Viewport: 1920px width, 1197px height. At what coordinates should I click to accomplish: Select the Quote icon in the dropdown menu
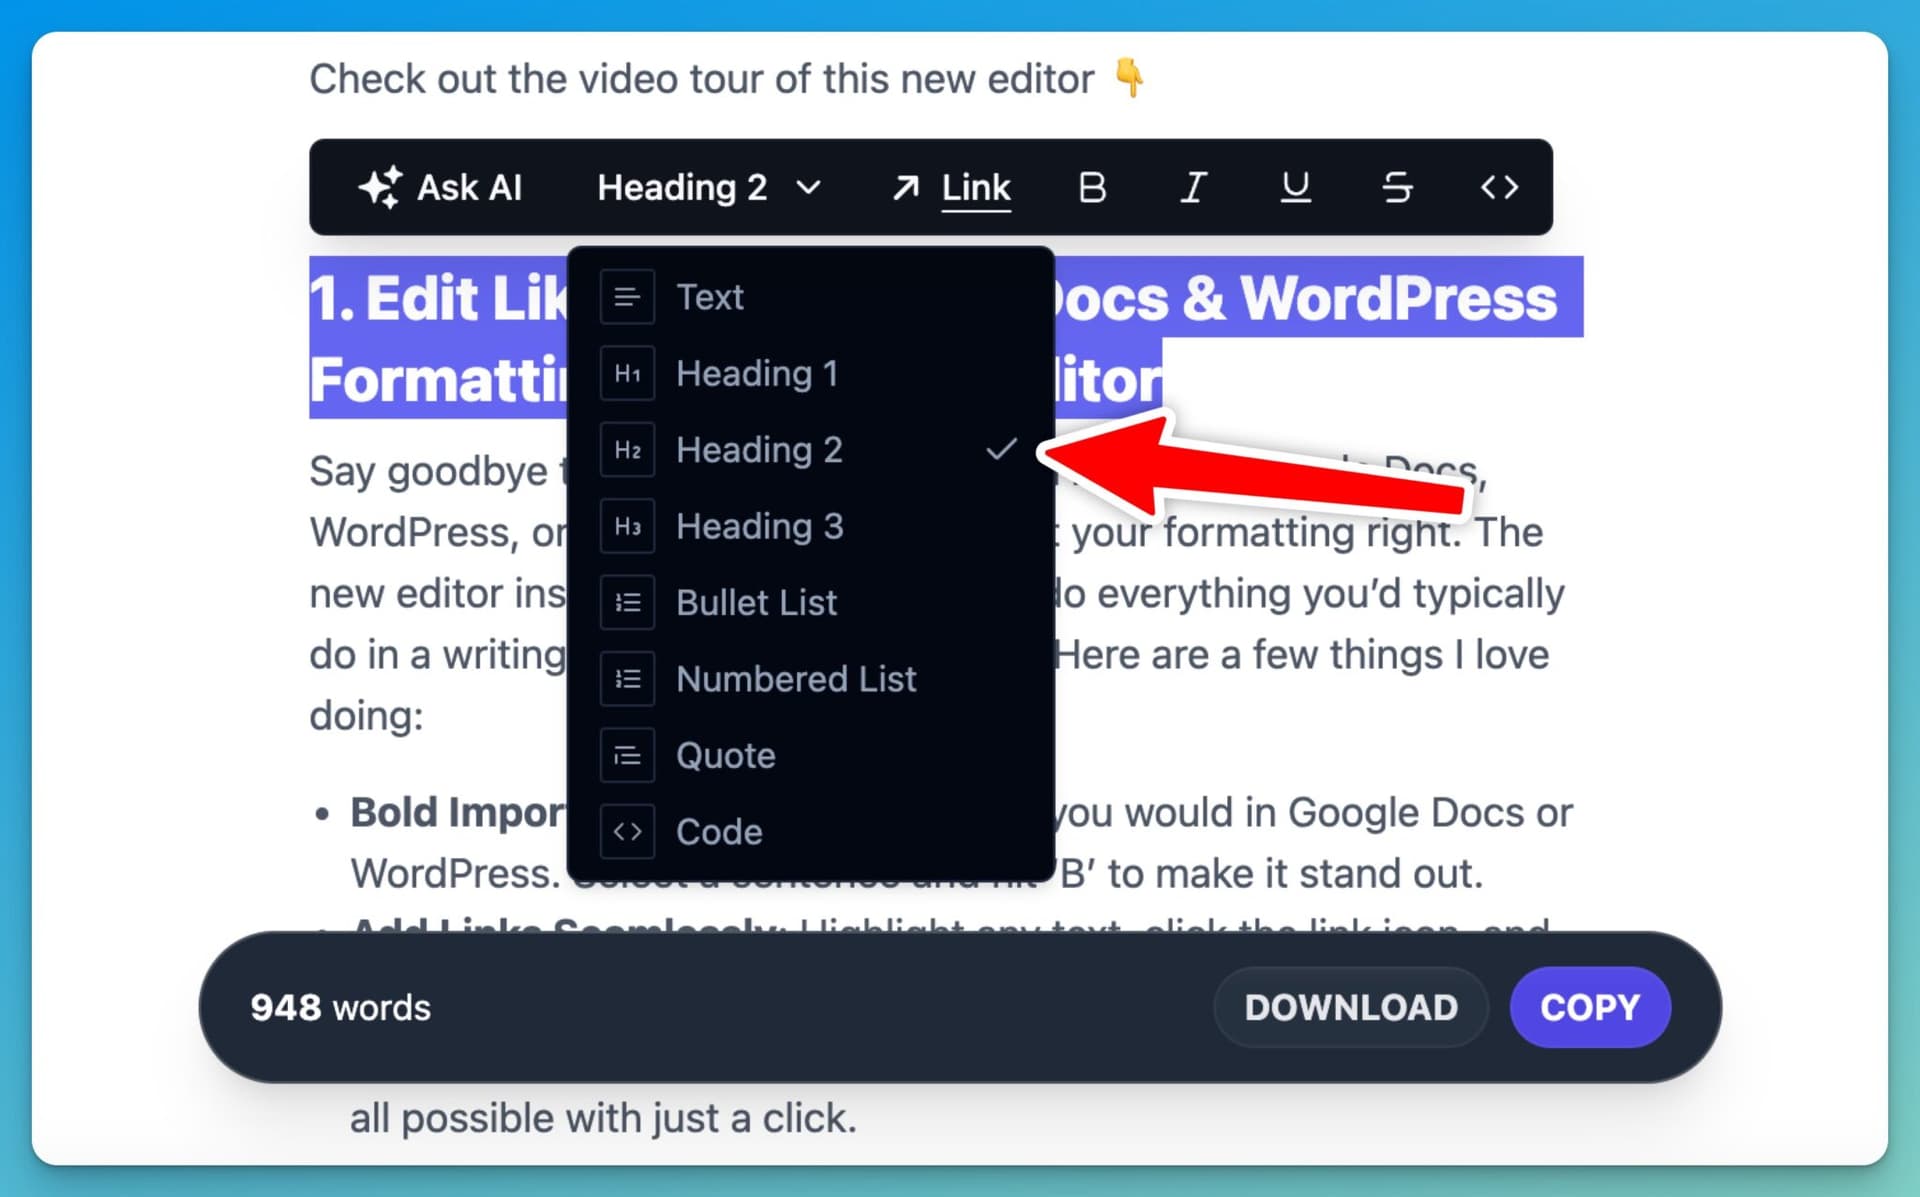tap(627, 756)
